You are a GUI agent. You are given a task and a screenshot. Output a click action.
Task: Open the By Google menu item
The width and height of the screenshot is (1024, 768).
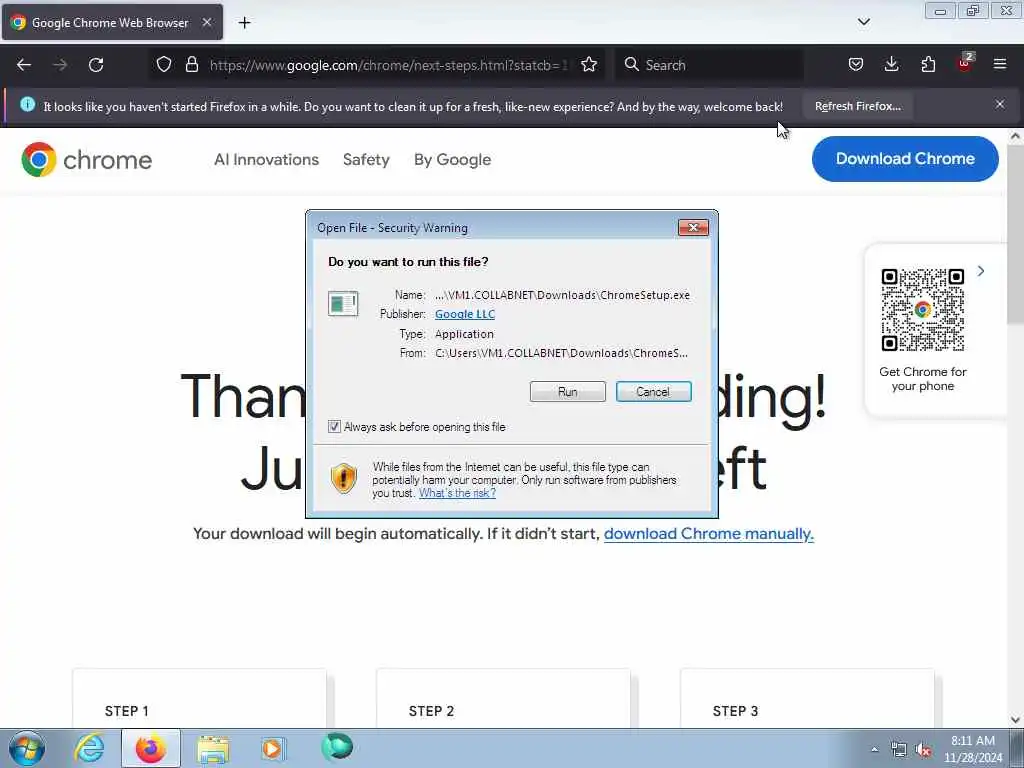(452, 159)
